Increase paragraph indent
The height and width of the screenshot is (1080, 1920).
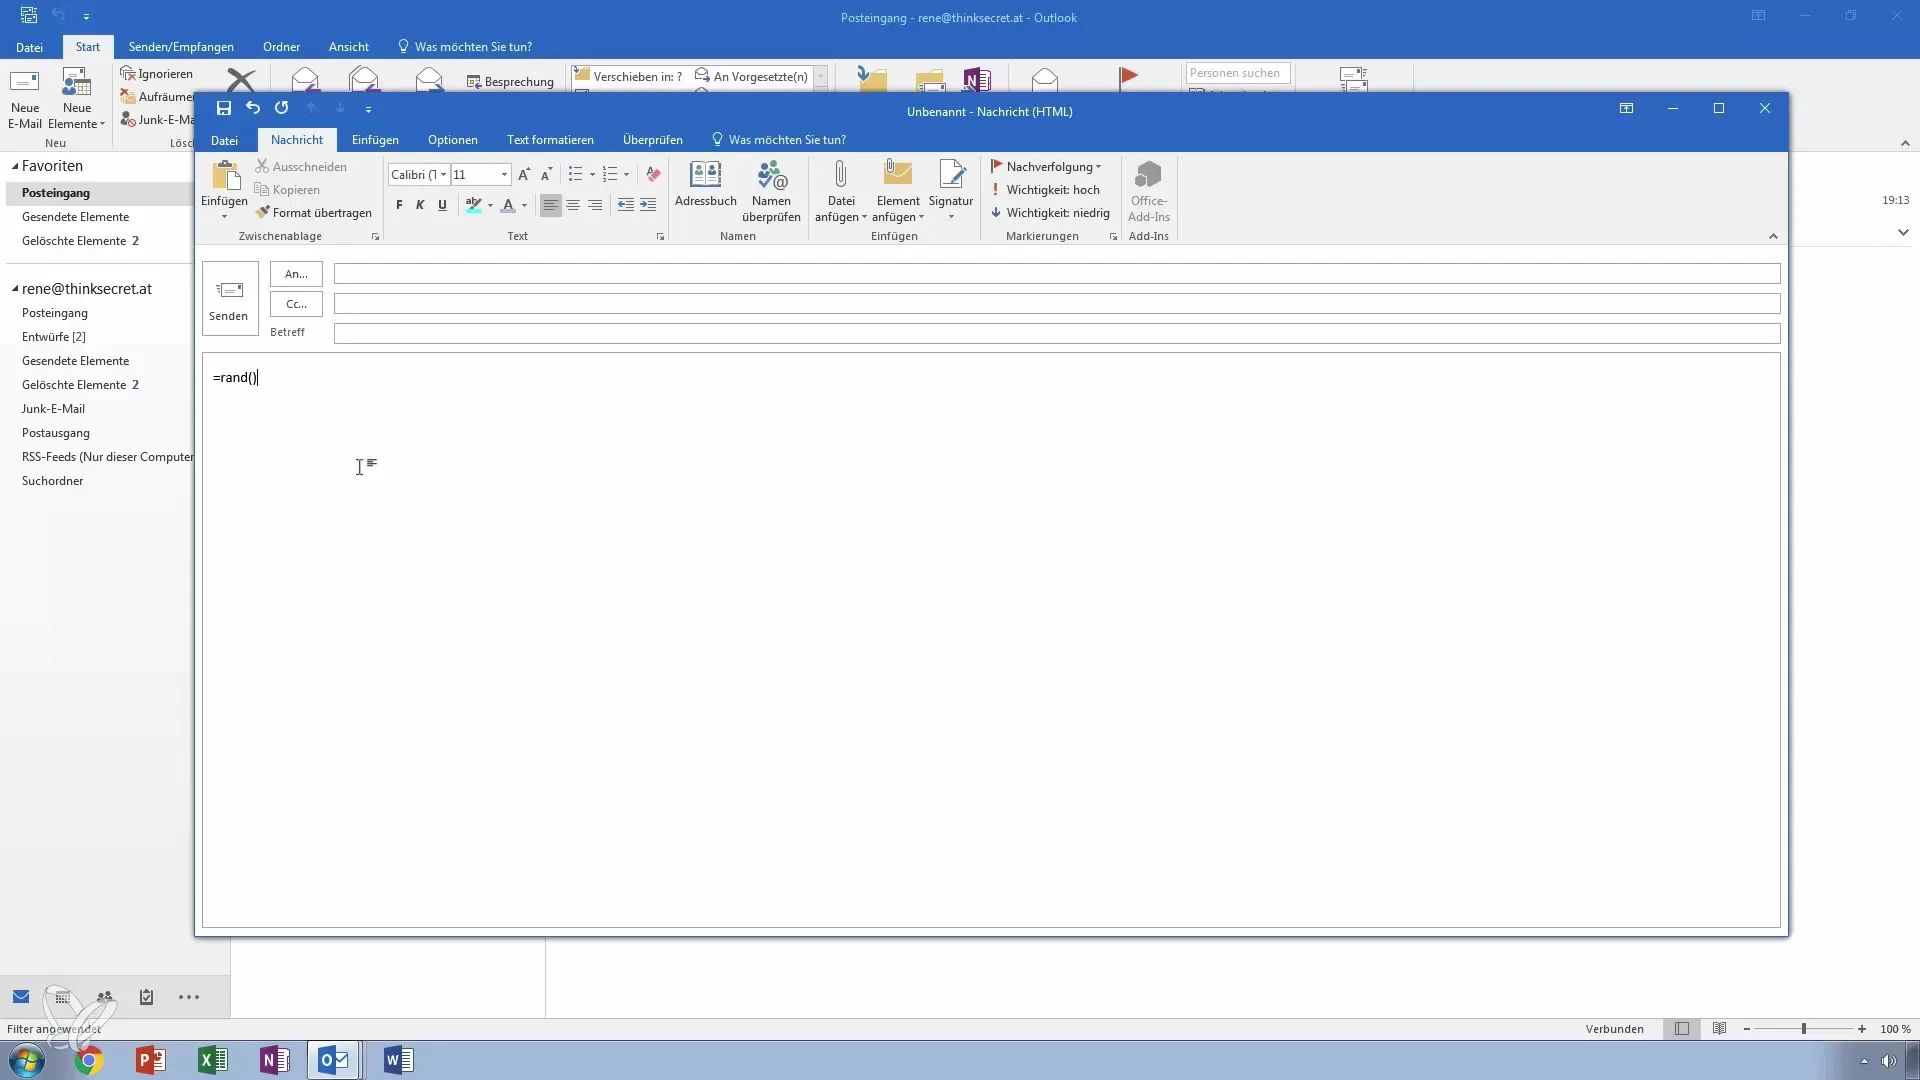click(x=648, y=205)
